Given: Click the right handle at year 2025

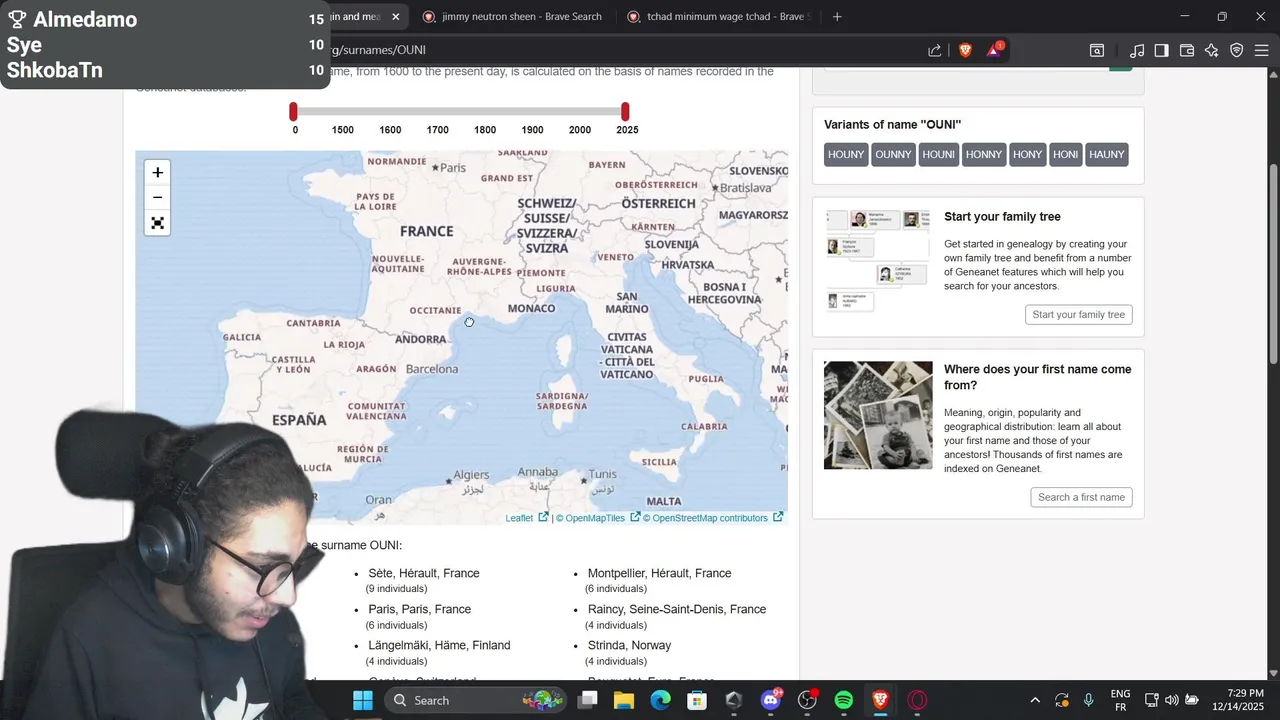Looking at the screenshot, I should click(x=625, y=111).
